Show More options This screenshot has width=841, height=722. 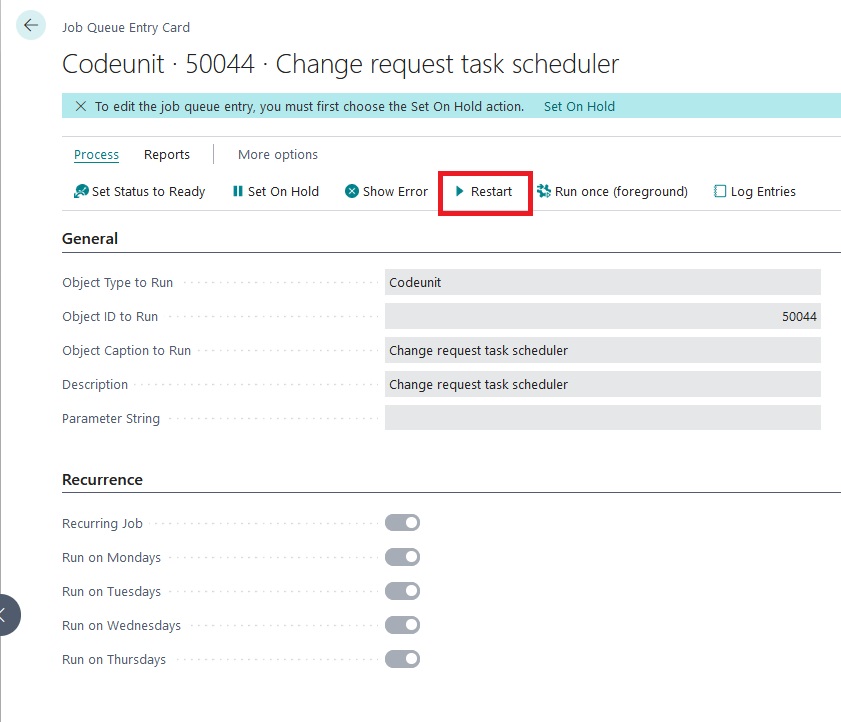point(278,154)
